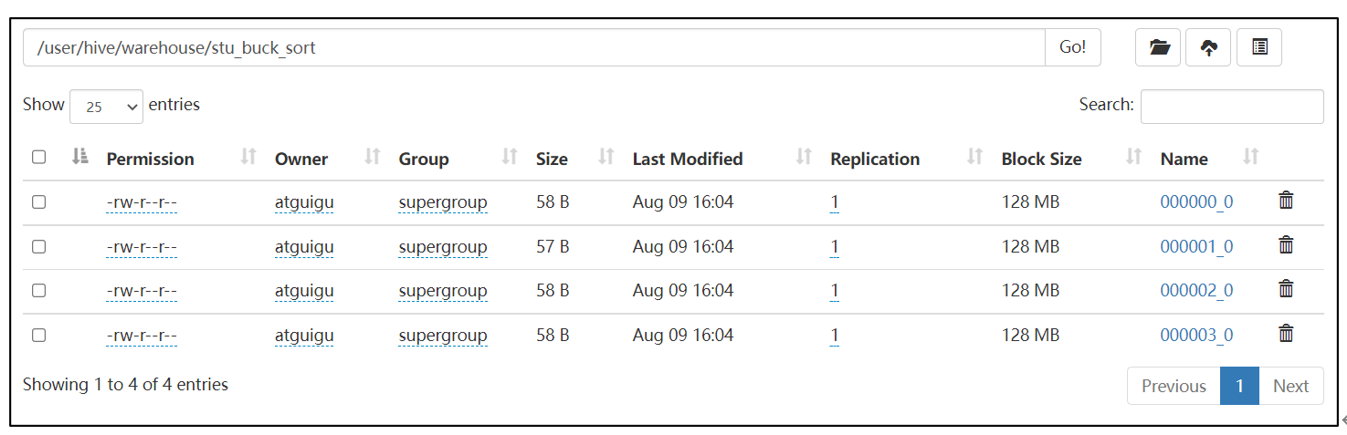
Task: Check the box for file 000000_0
Action: click(39, 202)
